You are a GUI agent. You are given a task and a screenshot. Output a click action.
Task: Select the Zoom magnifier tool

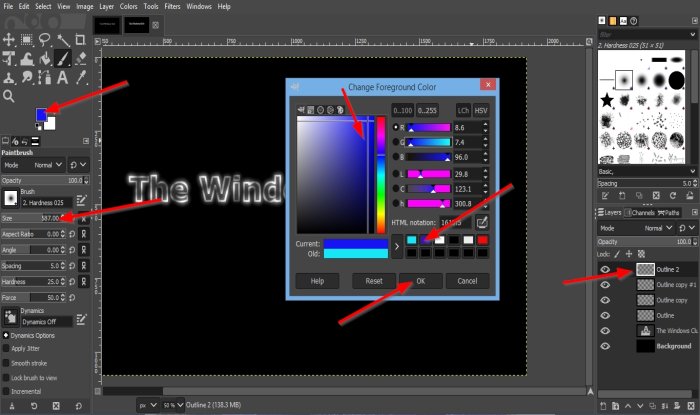8,96
